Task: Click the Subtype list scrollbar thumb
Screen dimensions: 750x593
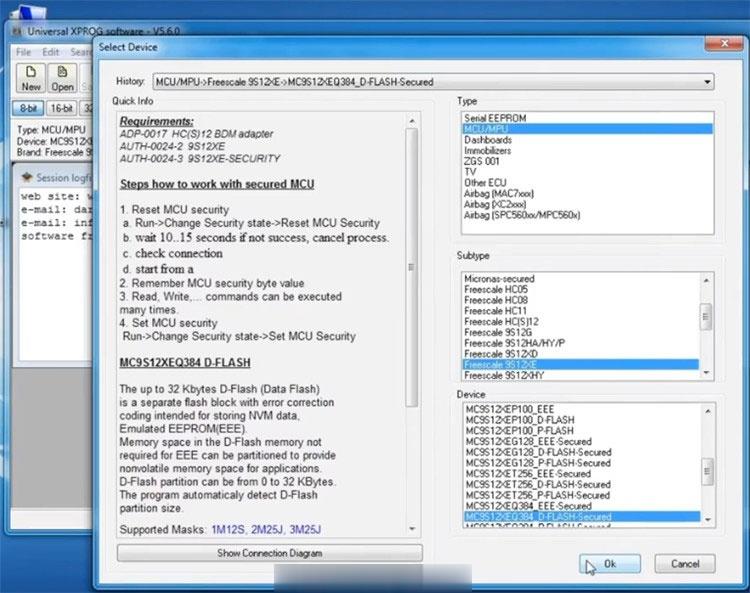Action: 706,317
